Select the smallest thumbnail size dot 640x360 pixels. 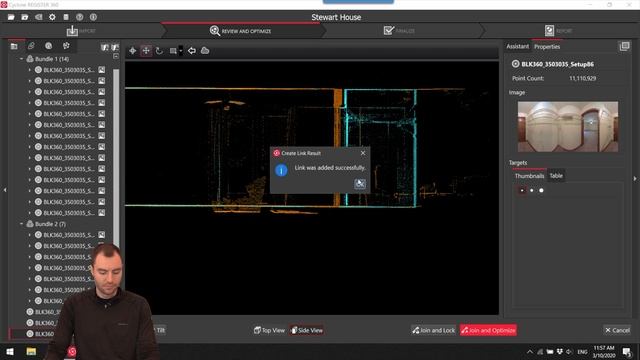(522, 190)
